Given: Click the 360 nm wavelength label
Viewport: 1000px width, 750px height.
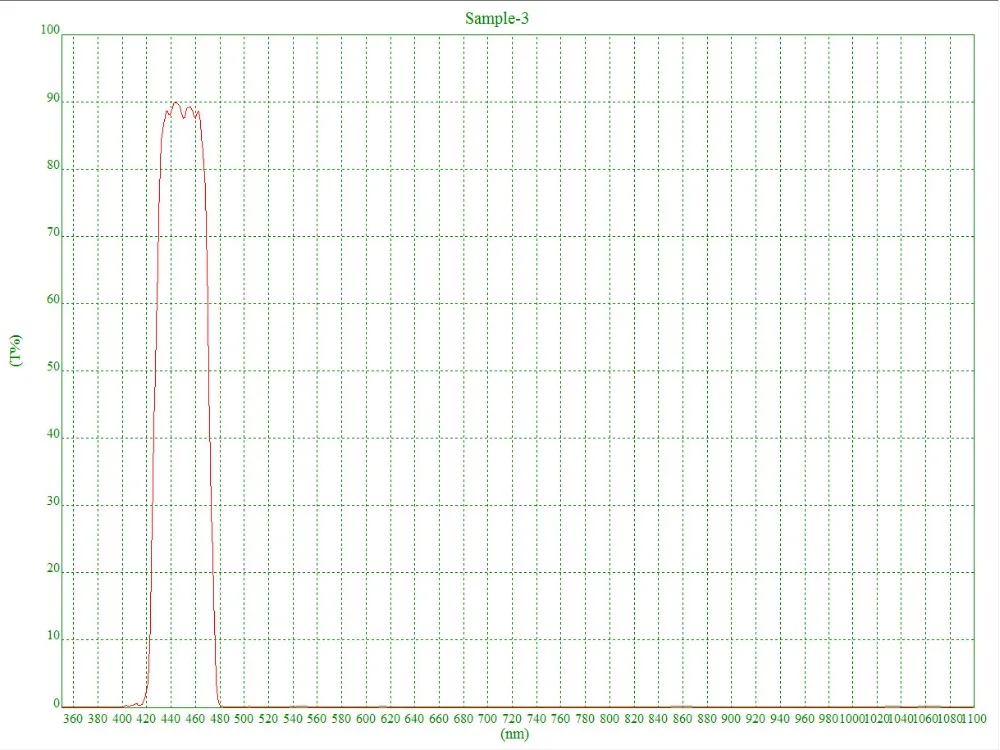Looking at the screenshot, I should pyautogui.click(x=73, y=719).
